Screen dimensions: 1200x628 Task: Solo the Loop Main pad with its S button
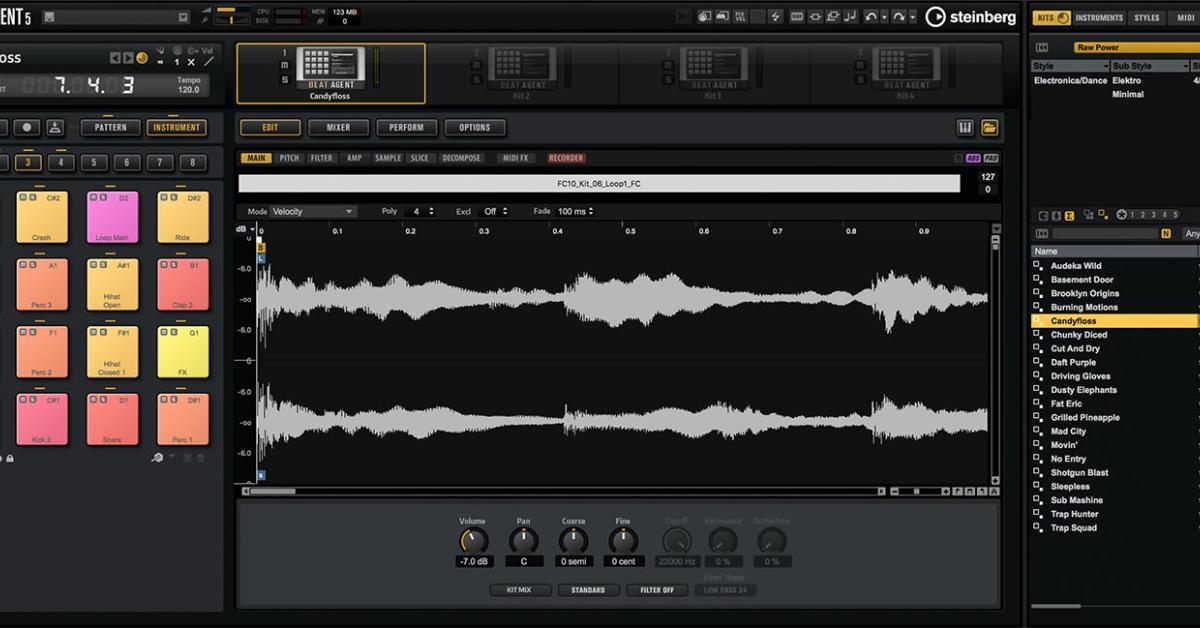point(103,198)
